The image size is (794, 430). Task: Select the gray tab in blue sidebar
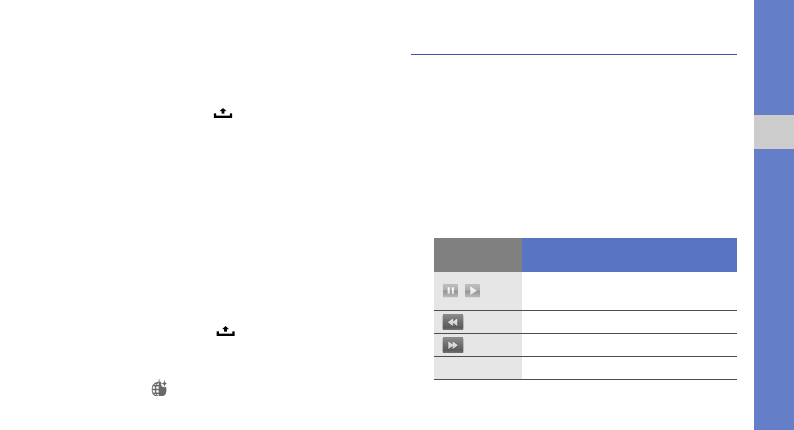click(774, 132)
